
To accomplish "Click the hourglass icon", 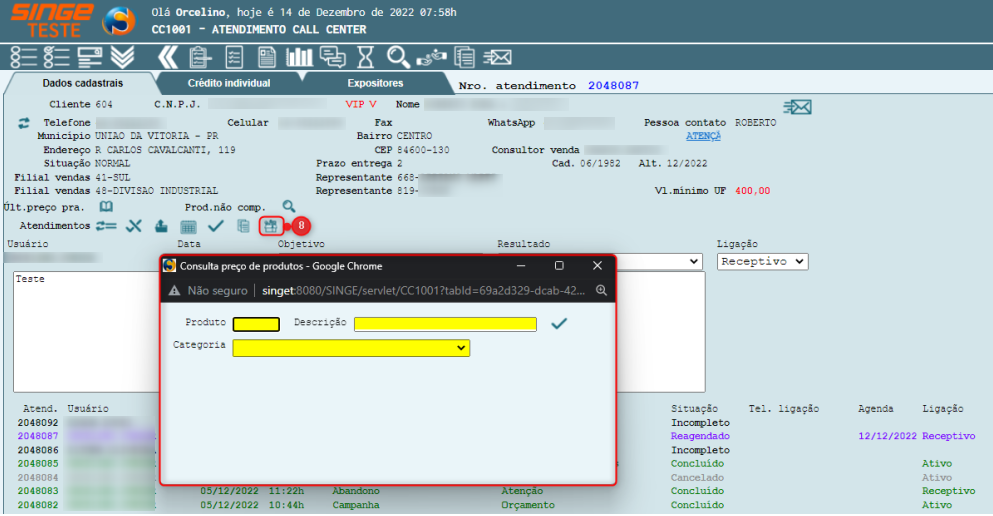I will tap(365, 58).
